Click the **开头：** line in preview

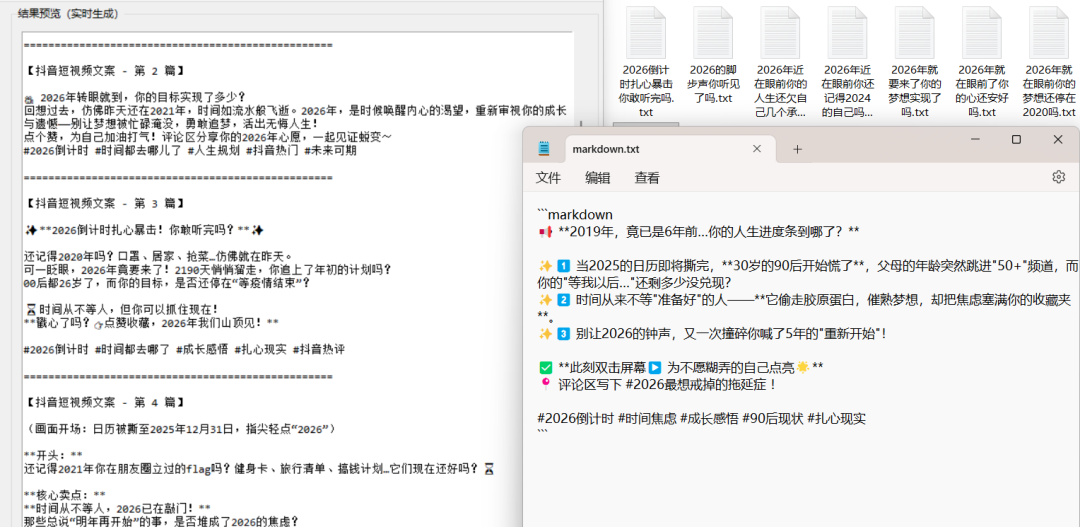pyautogui.click(x=53, y=455)
